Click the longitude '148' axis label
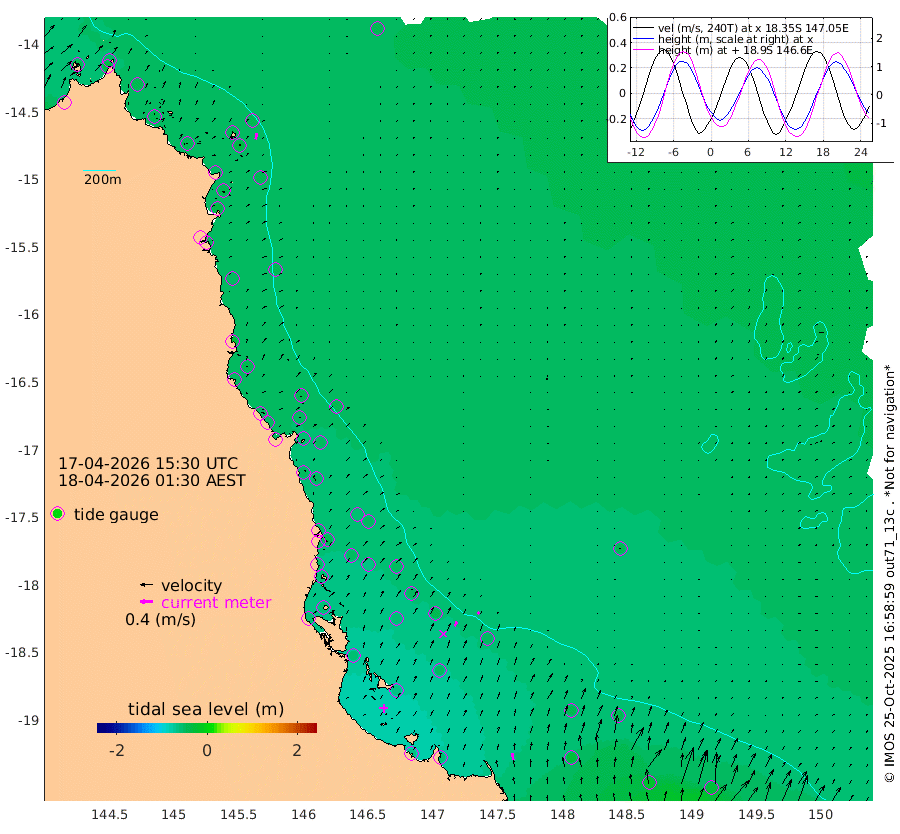Image resolution: width=900 pixels, height=834 pixels. [562, 814]
